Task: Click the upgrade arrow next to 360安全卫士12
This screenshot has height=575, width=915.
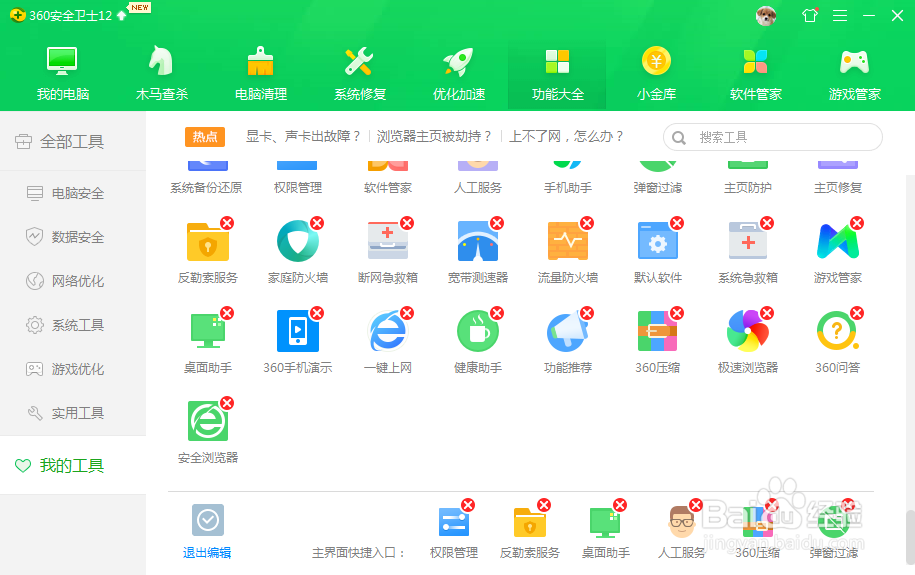Action: coord(121,16)
